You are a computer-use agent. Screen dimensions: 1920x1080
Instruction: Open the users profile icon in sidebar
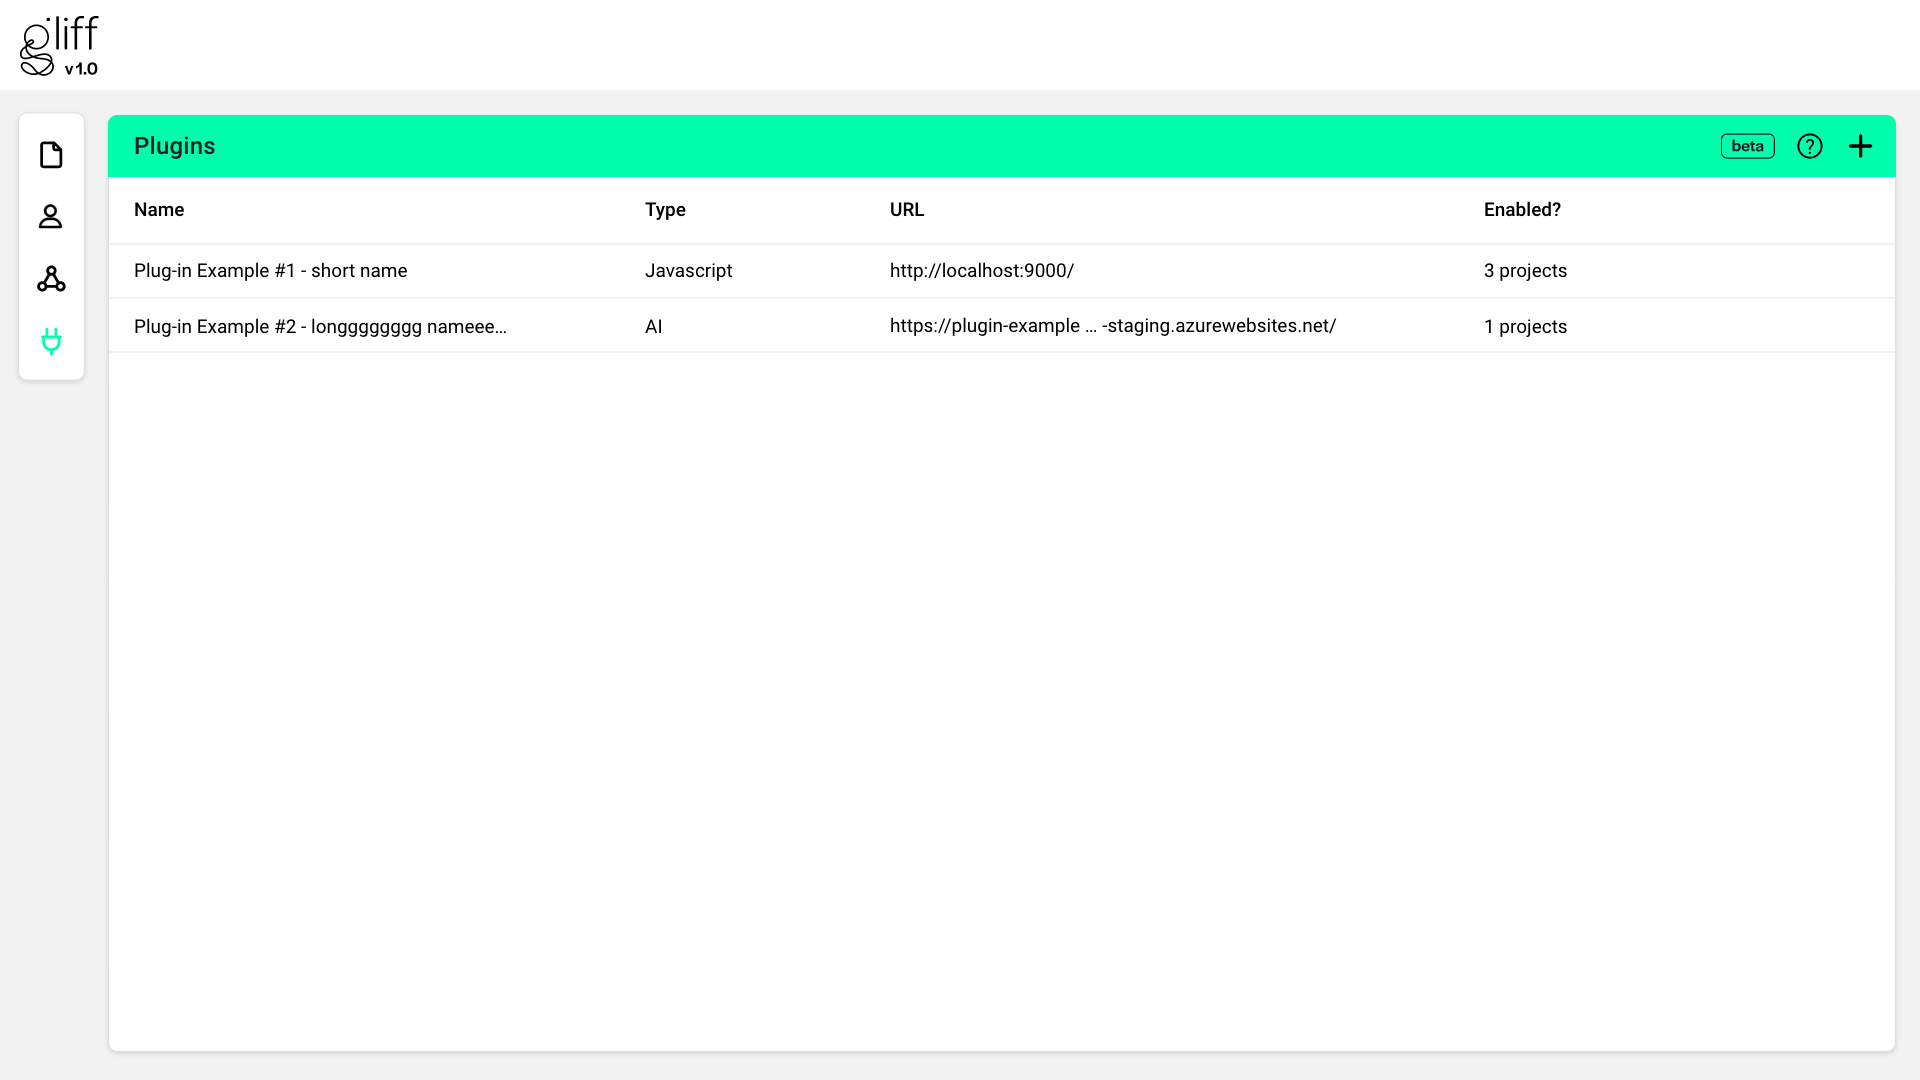click(x=51, y=217)
